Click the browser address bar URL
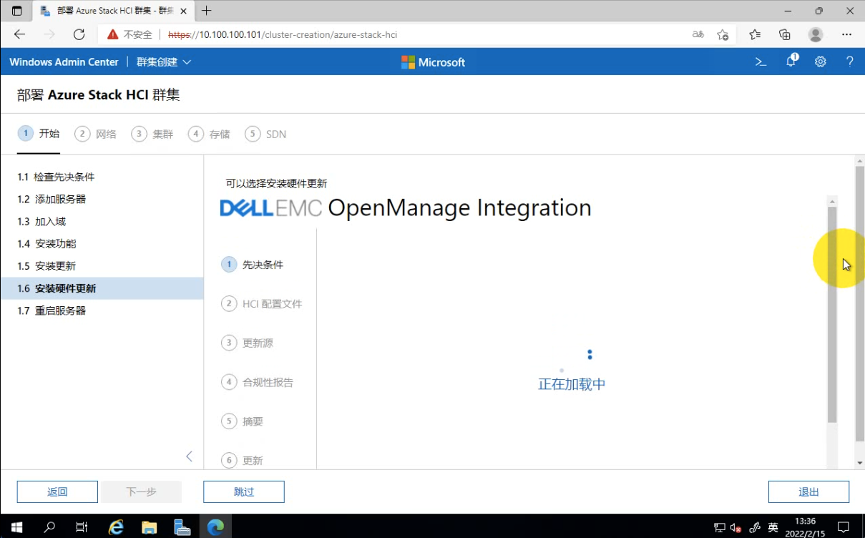 click(x=282, y=34)
